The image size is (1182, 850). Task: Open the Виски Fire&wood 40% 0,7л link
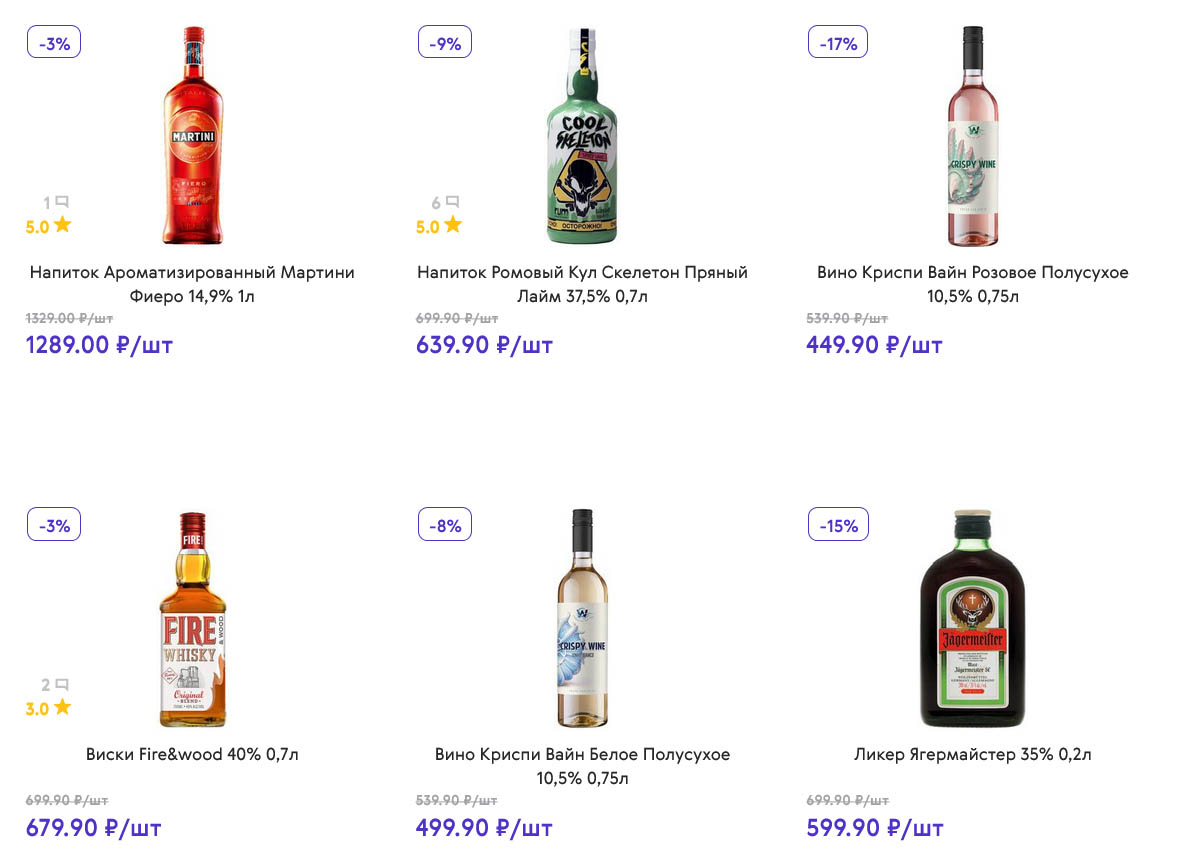click(192, 754)
